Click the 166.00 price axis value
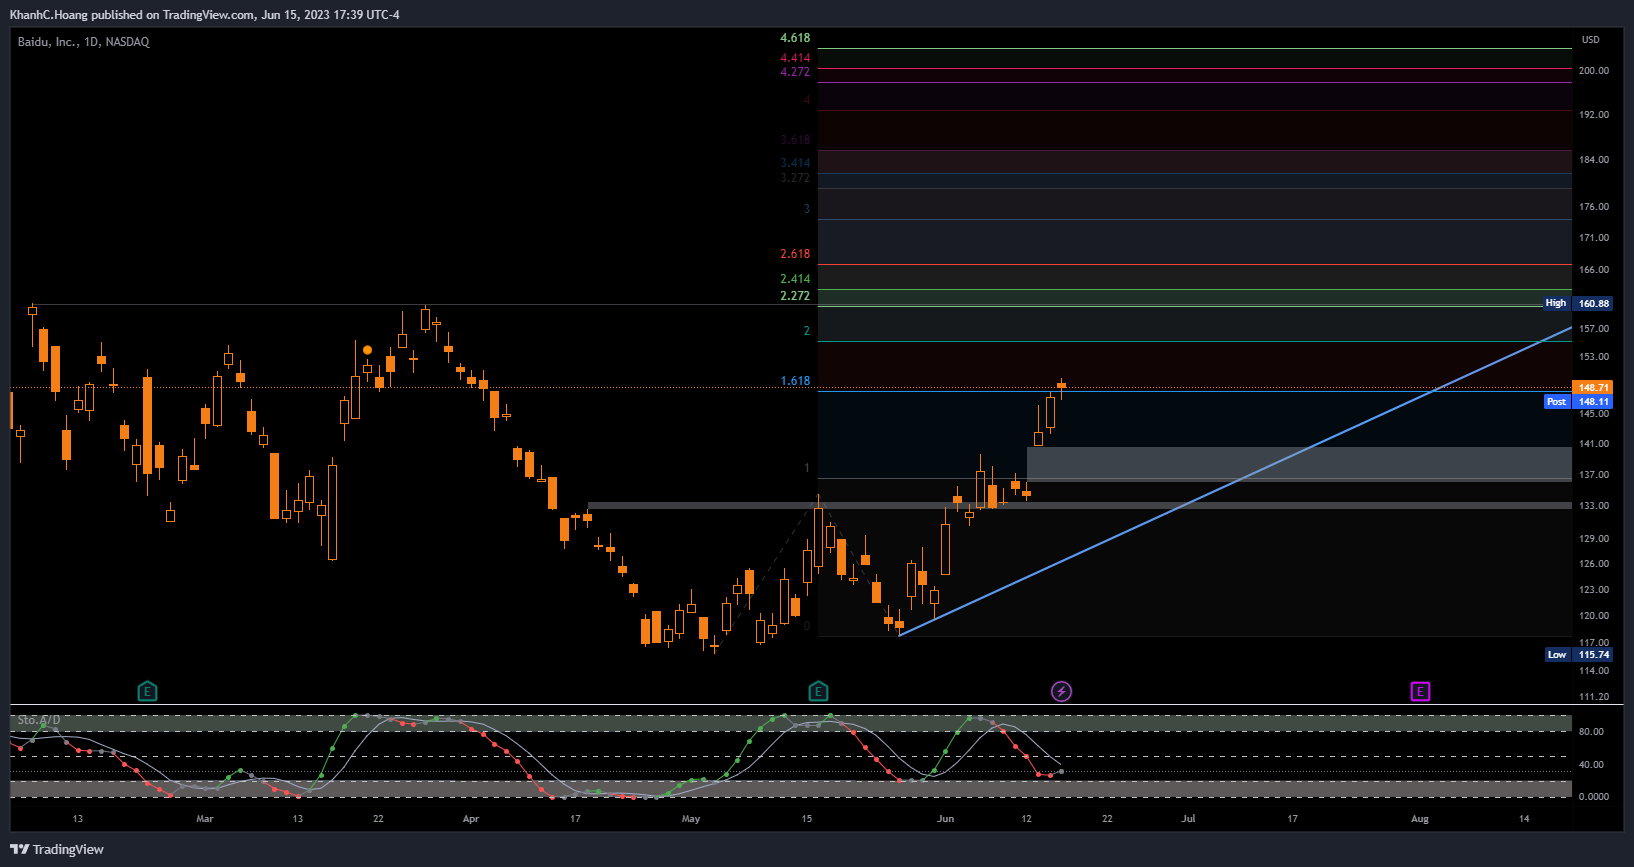 [1594, 270]
